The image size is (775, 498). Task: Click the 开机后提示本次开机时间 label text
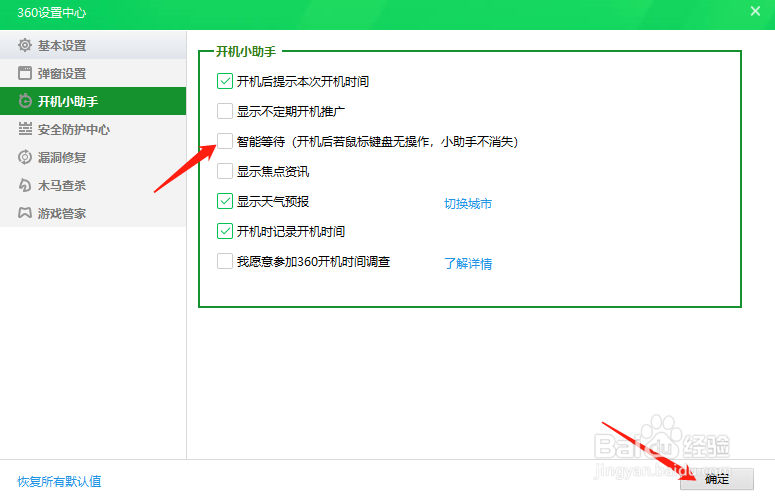302,82
